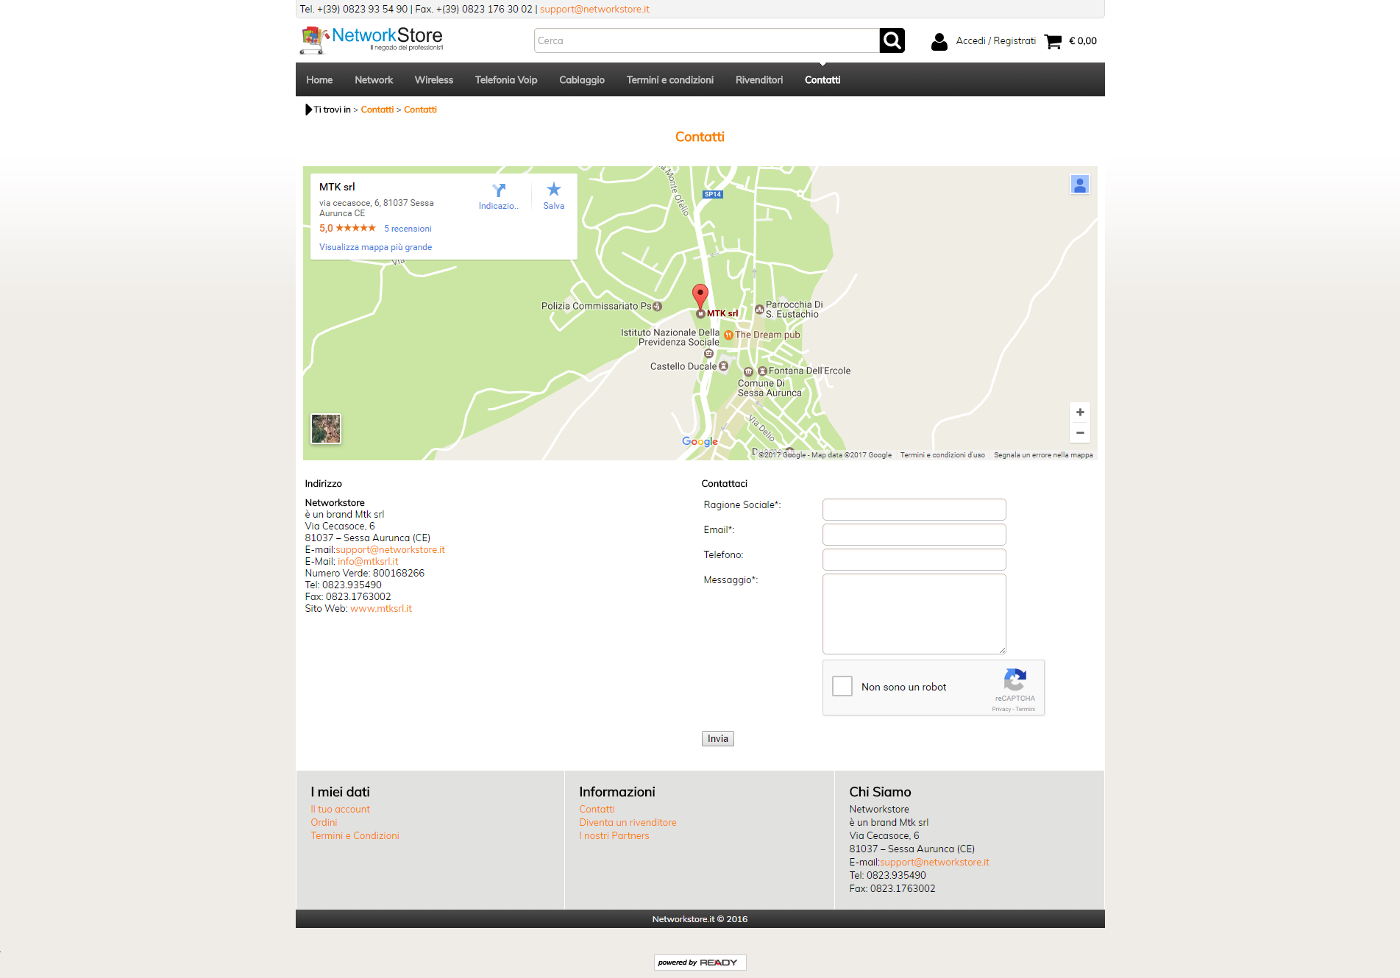Click the € 0,00 cart total

(1083, 41)
